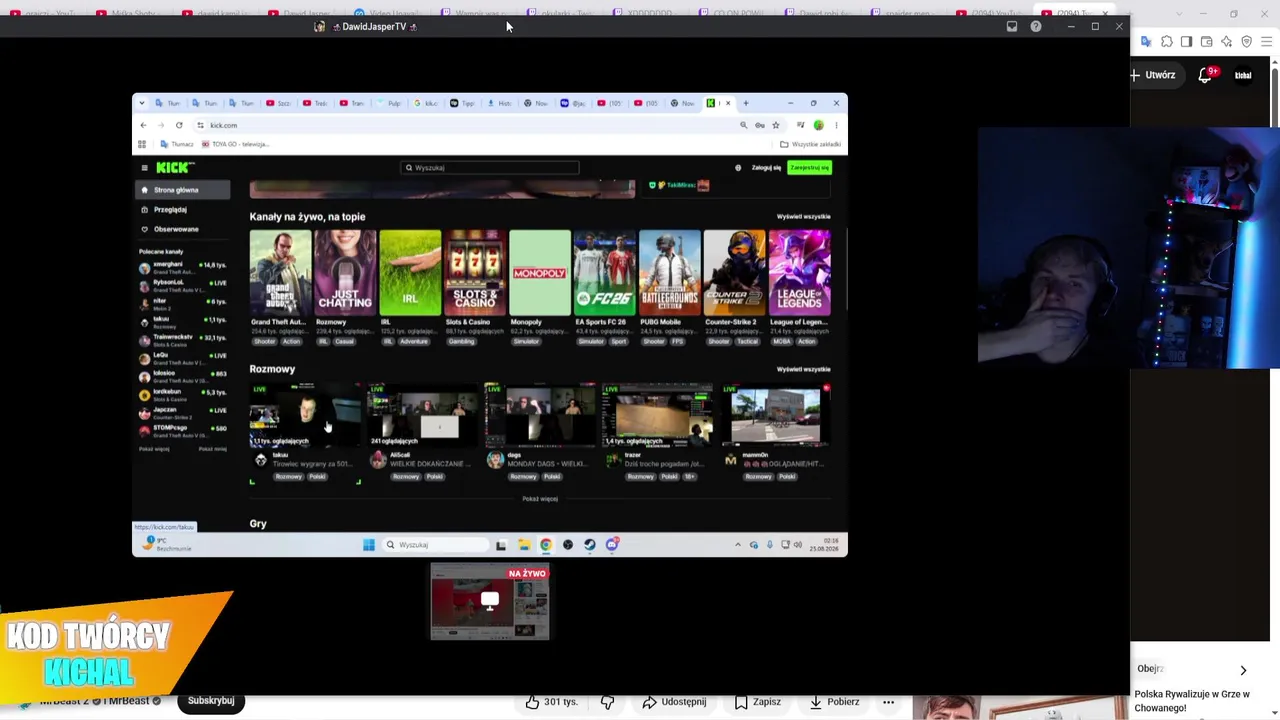Open the IRL category card
This screenshot has height=720, width=1280.
[x=410, y=272]
